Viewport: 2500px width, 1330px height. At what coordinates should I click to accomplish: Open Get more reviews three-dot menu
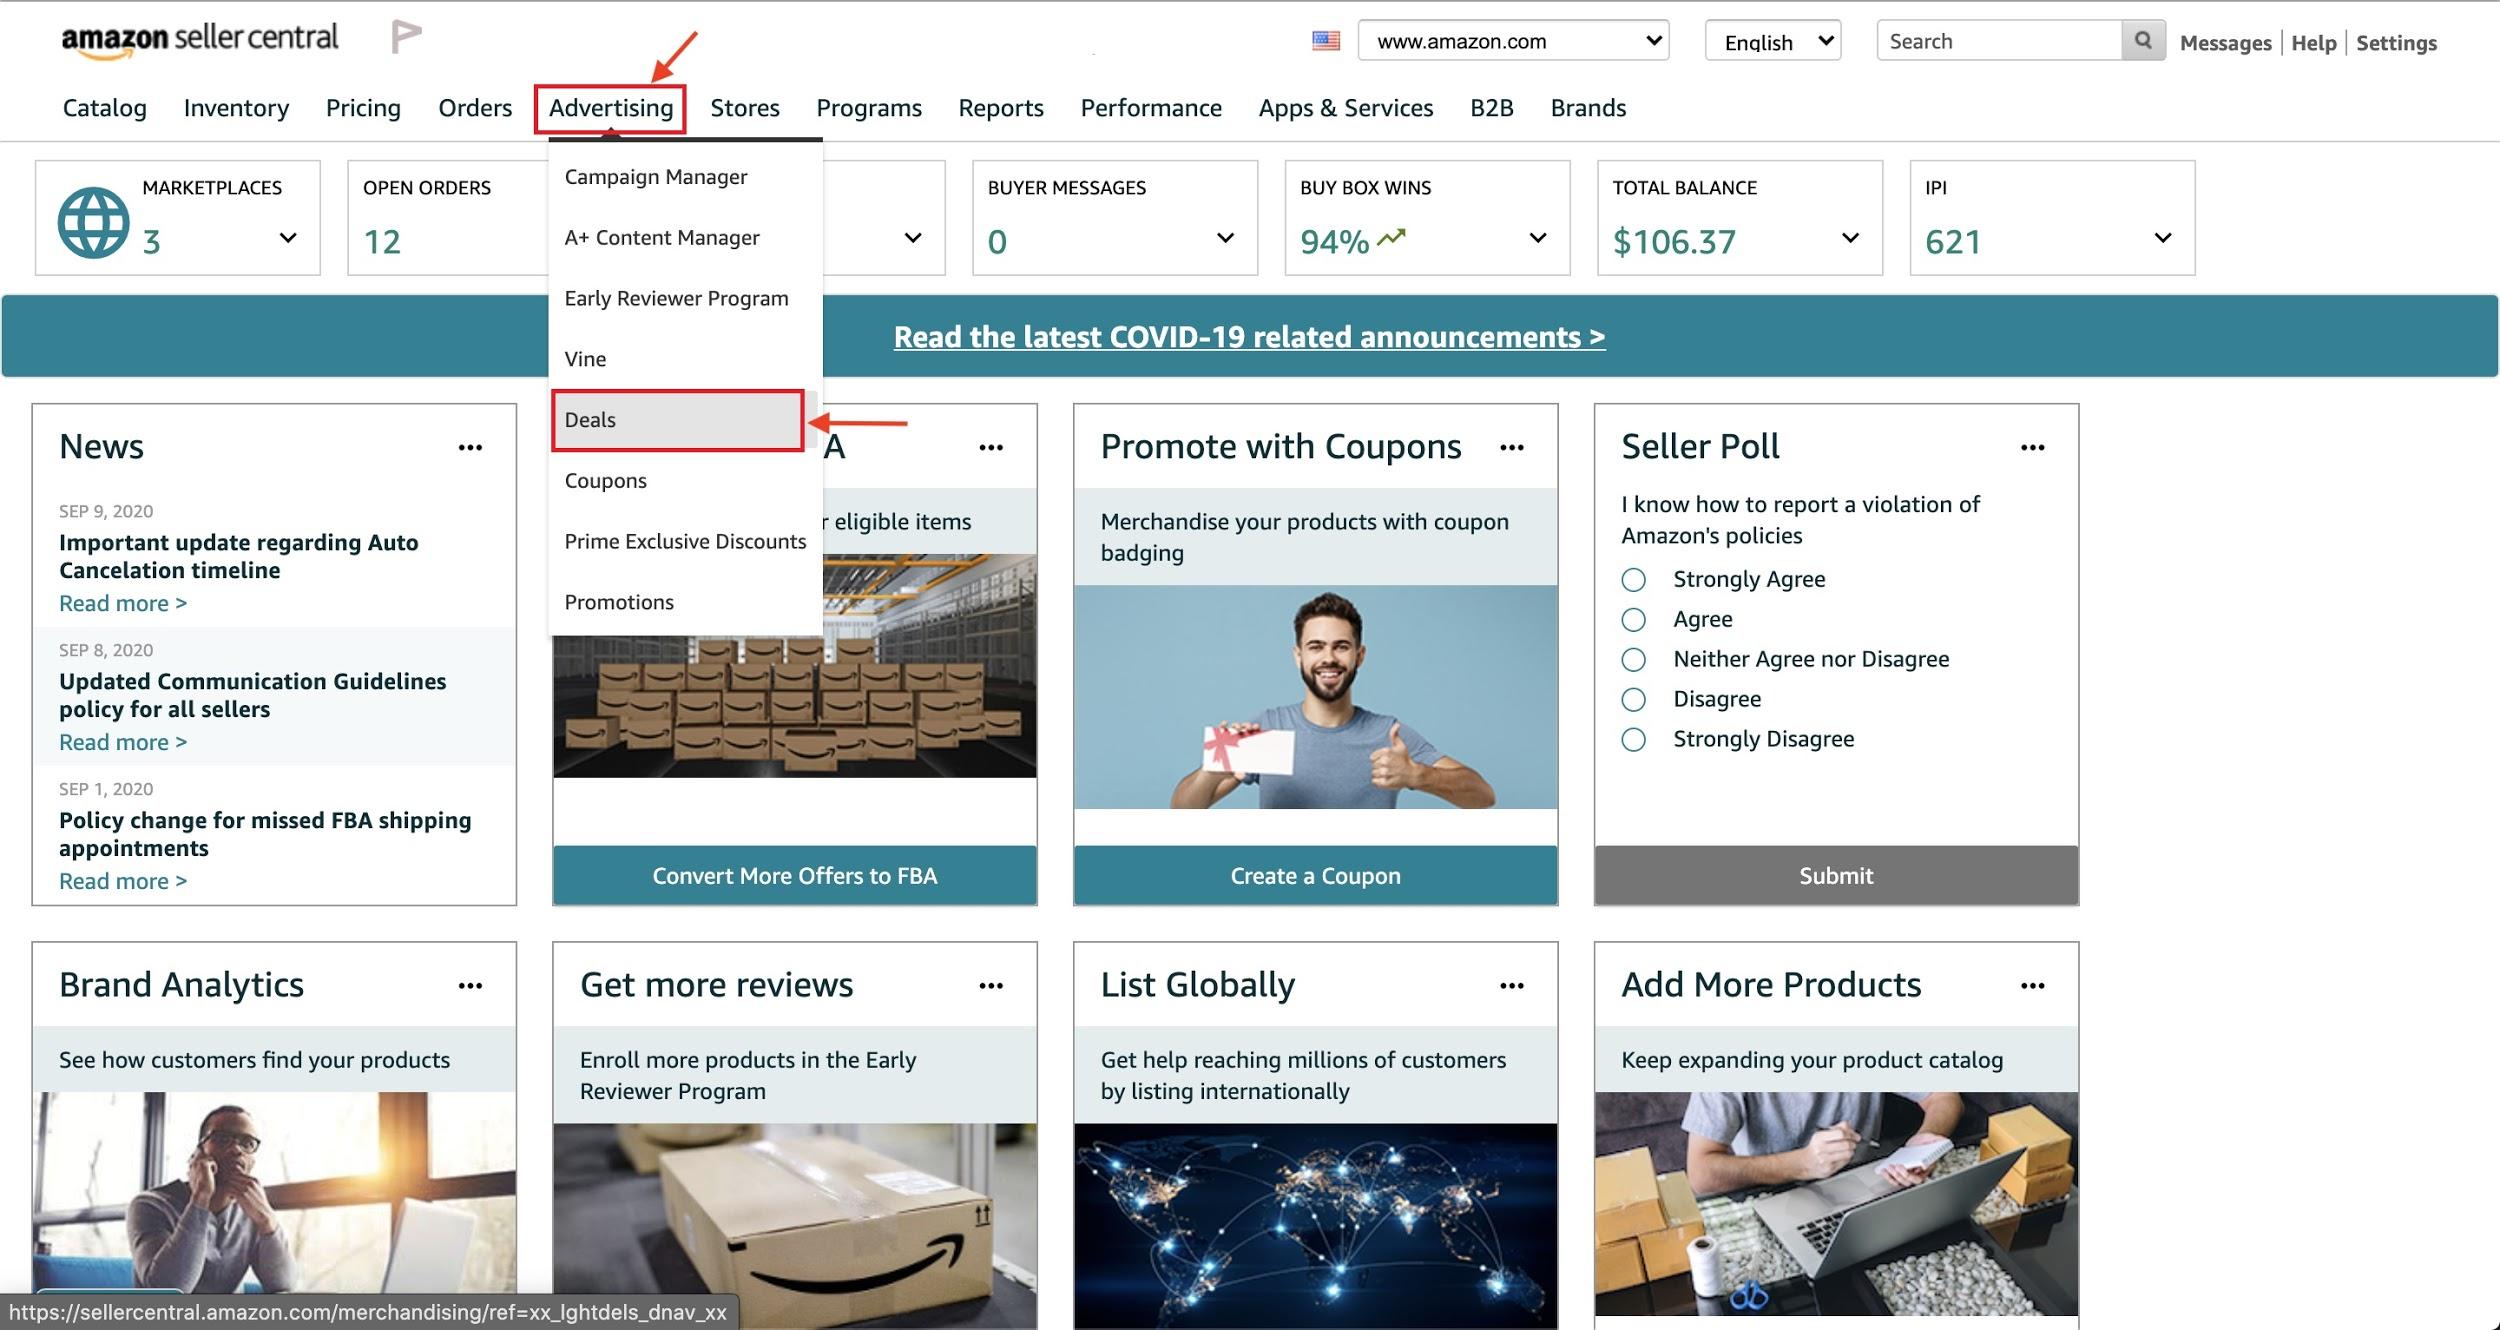coord(991,985)
